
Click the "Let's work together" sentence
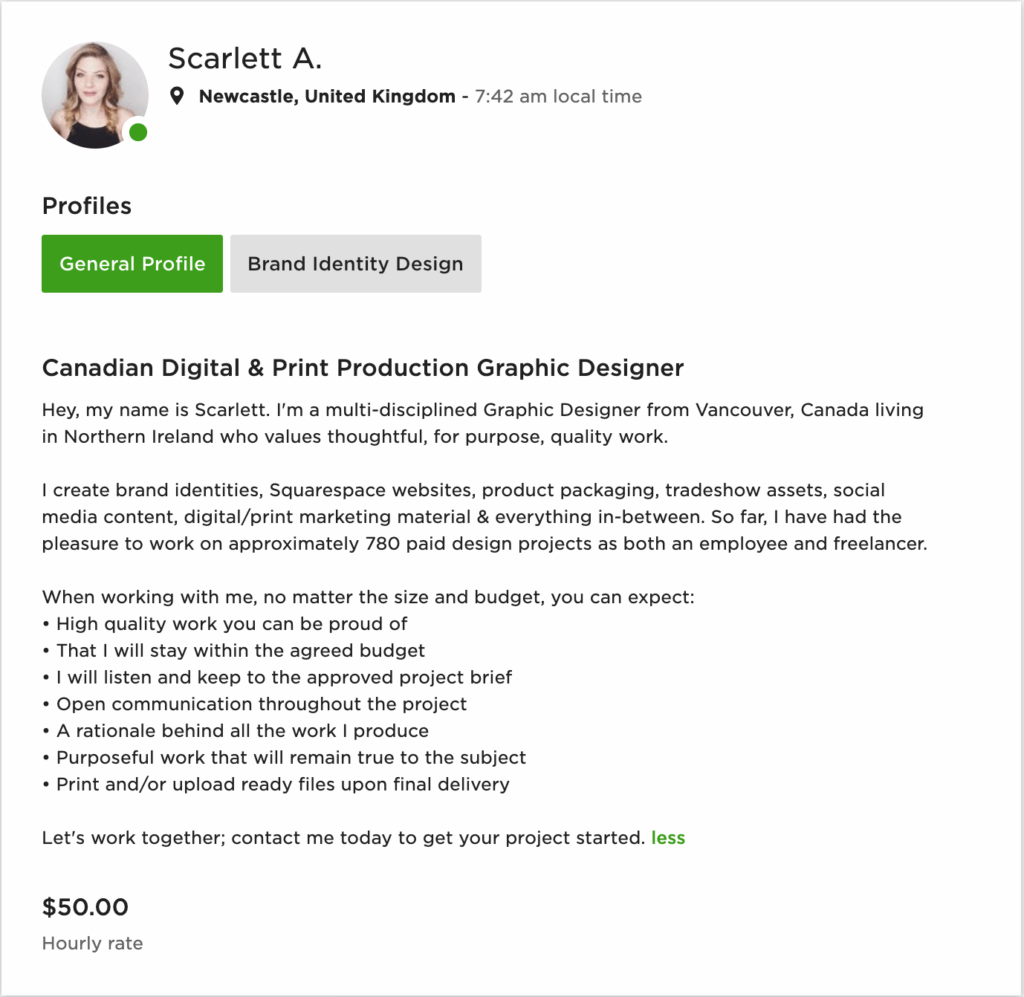point(342,838)
